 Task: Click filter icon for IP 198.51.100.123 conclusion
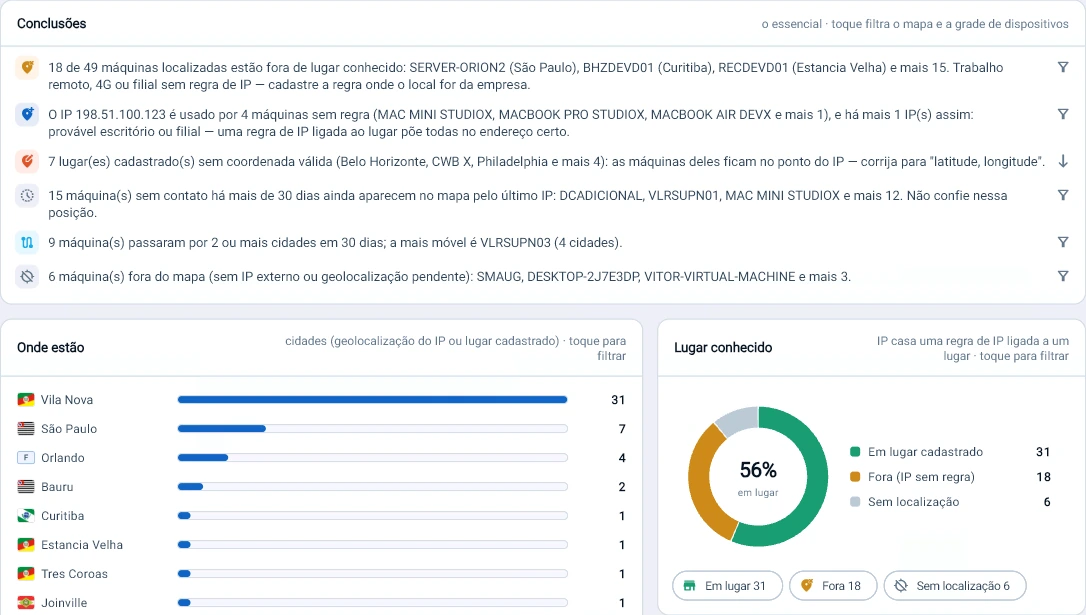[1062, 114]
